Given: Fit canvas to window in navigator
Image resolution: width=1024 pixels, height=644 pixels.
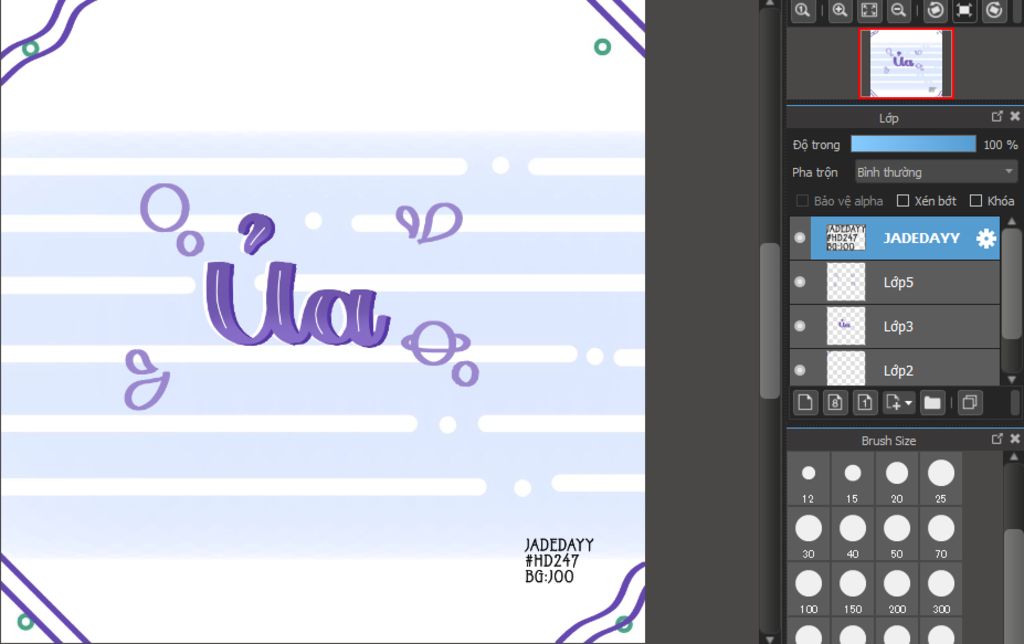Looking at the screenshot, I should tap(869, 10).
